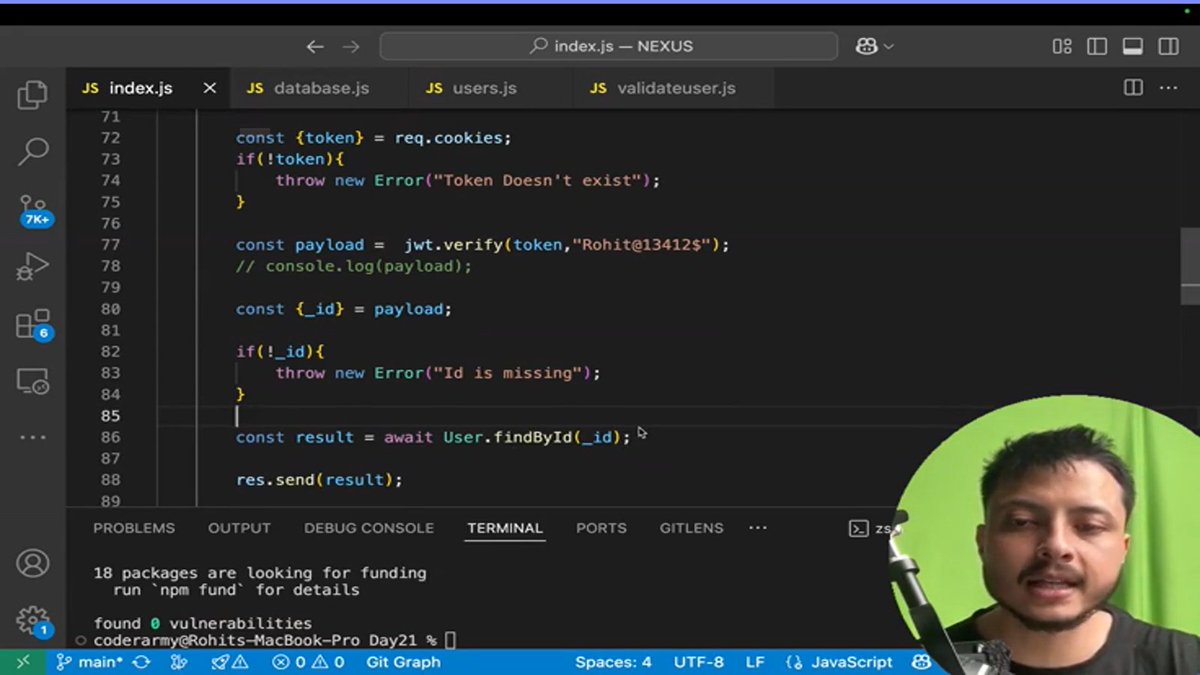Image resolution: width=1200 pixels, height=675 pixels.
Task: Click the zsh terminal shell icon
Action: (858, 529)
